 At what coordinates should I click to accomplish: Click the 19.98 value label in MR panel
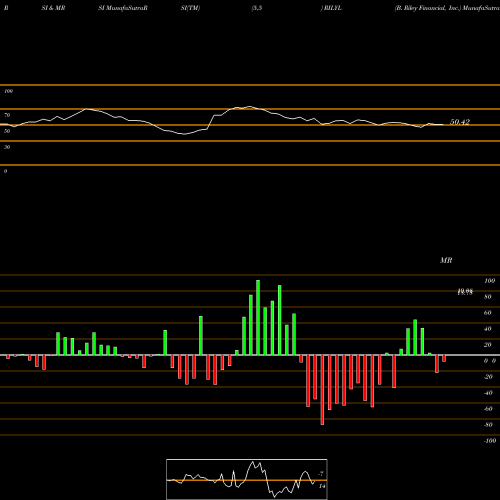tap(465, 292)
